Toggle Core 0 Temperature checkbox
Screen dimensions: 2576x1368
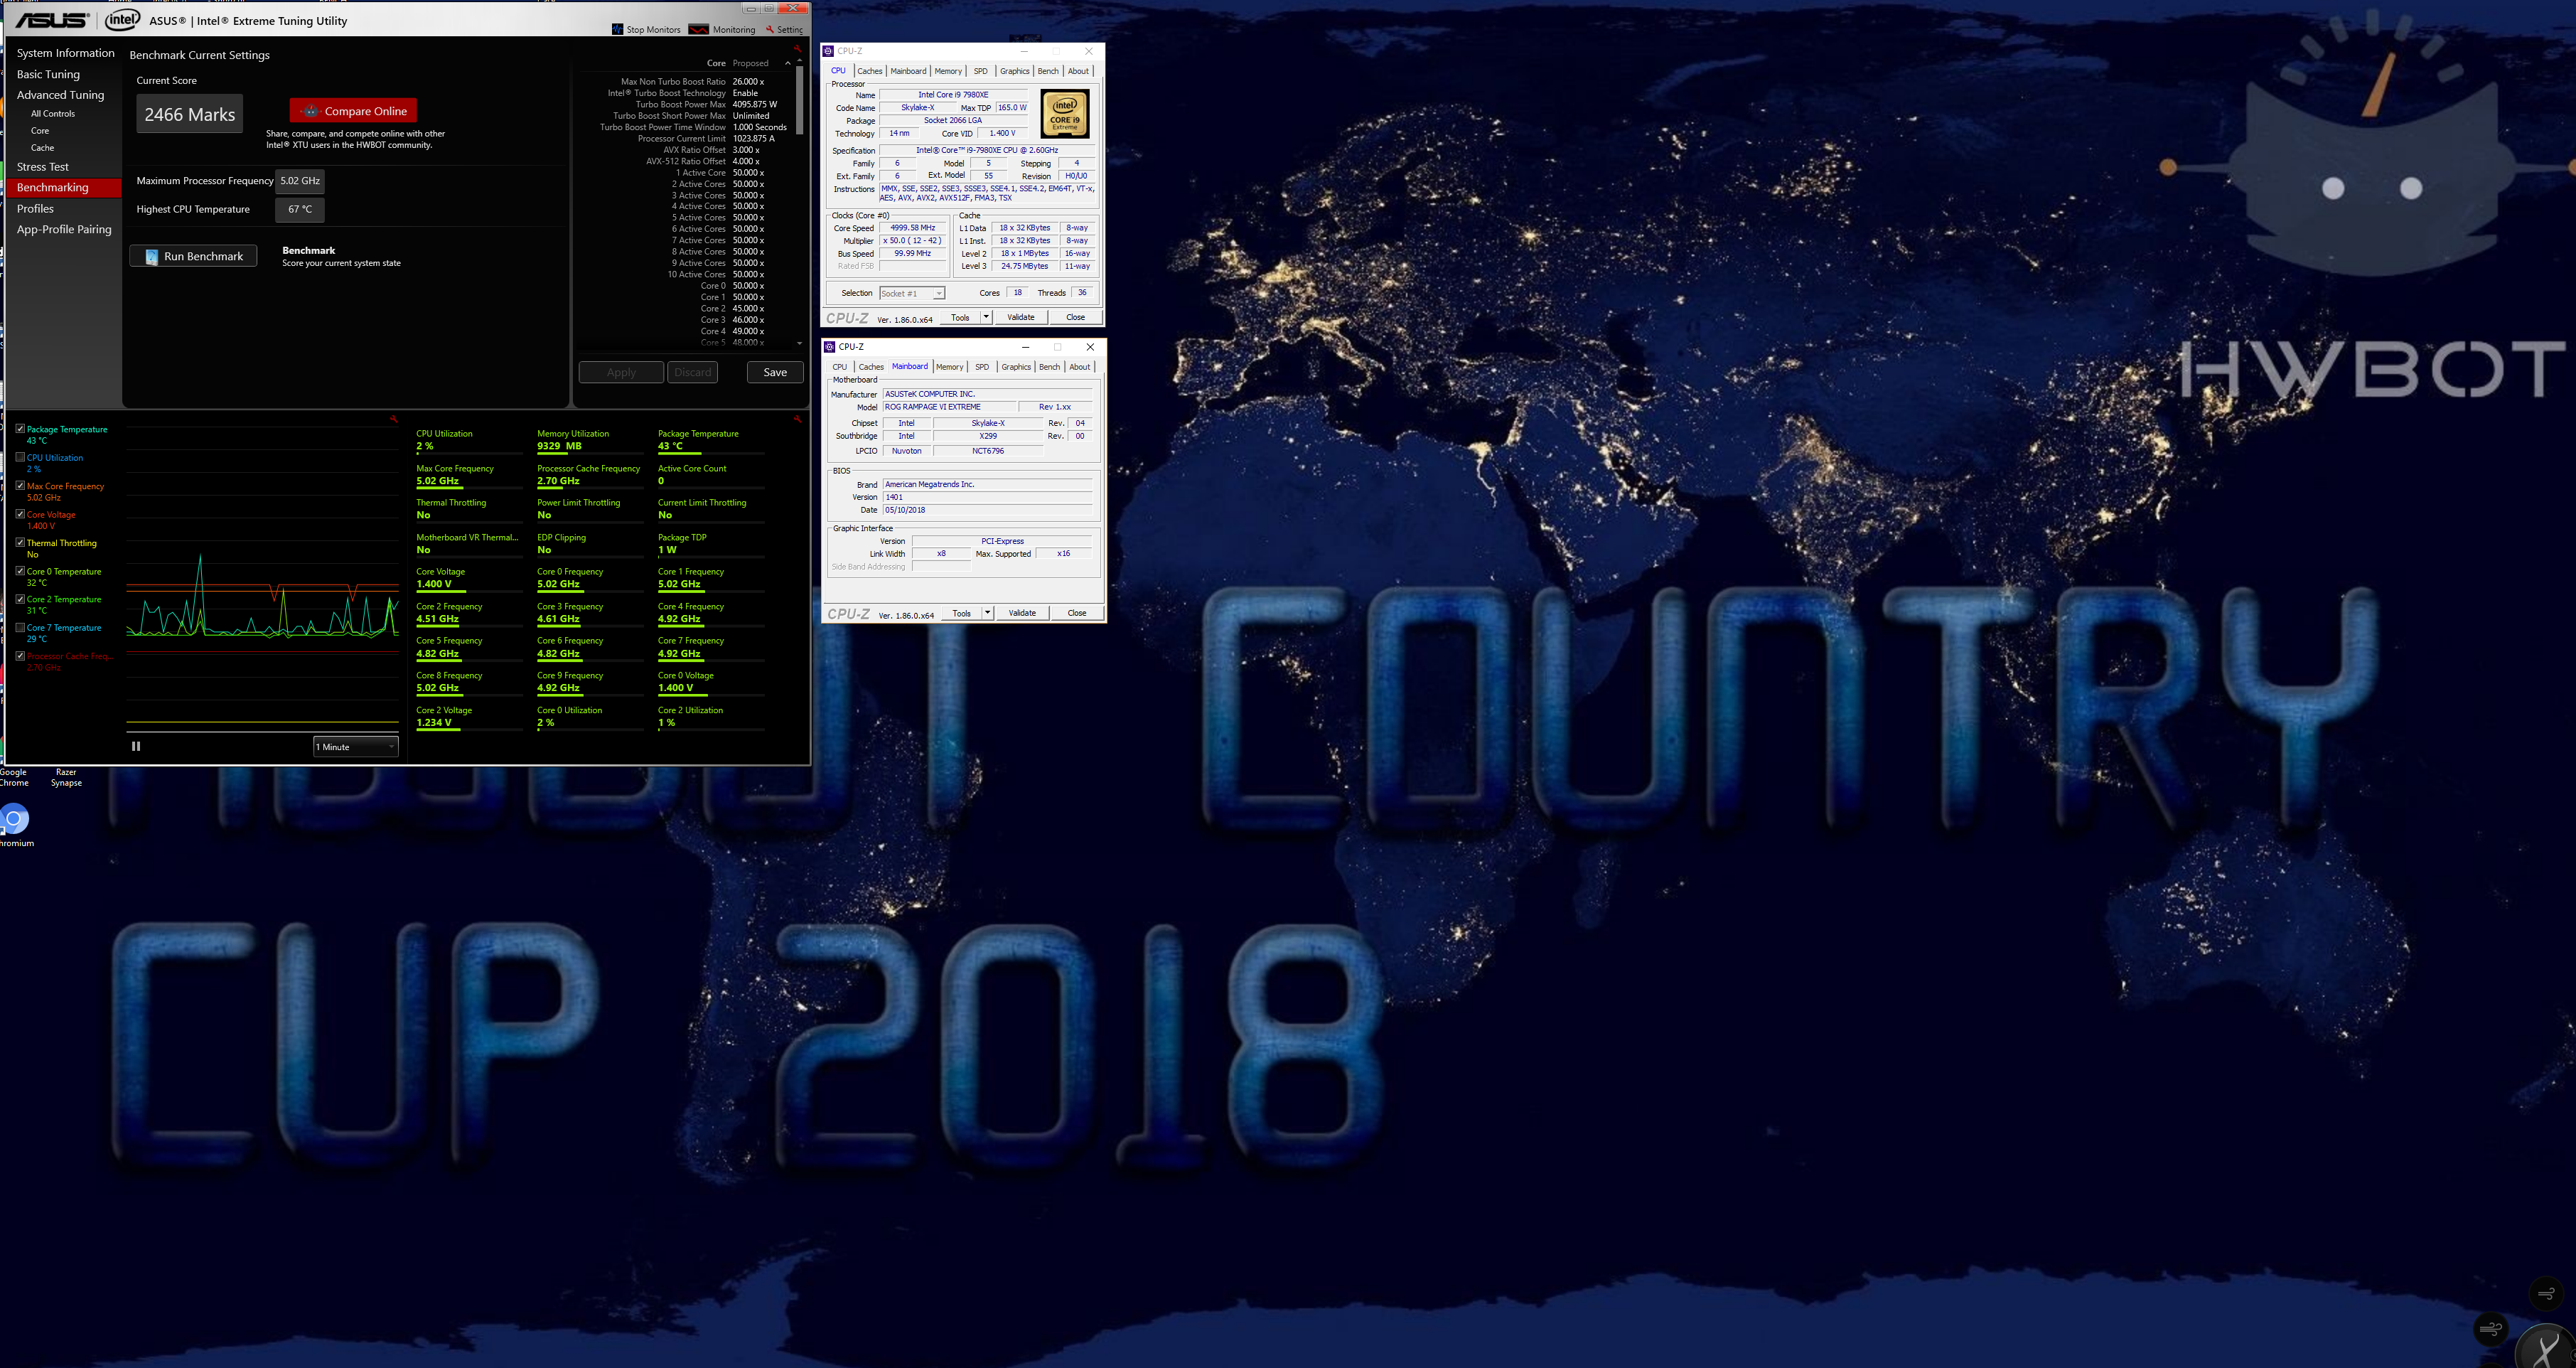click(20, 571)
